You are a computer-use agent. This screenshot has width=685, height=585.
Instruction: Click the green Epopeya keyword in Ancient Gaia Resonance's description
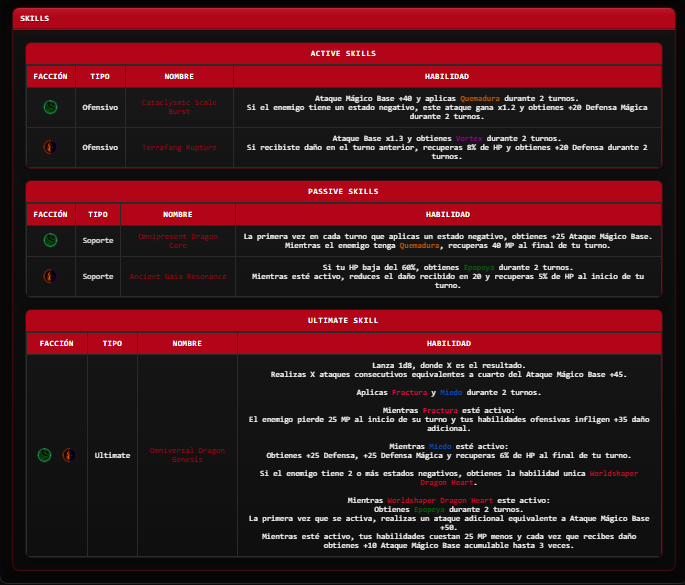point(479,267)
